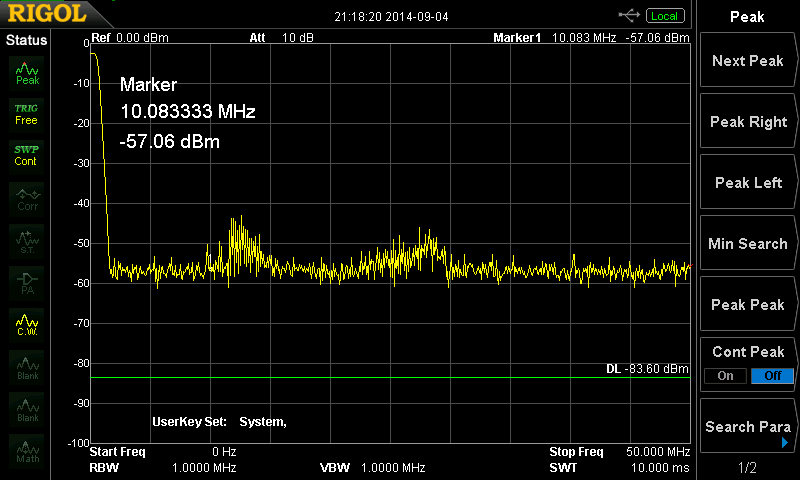Image resolution: width=800 pixels, height=480 pixels.
Task: Go to menu page 1/2 indicator
Action: [747, 467]
